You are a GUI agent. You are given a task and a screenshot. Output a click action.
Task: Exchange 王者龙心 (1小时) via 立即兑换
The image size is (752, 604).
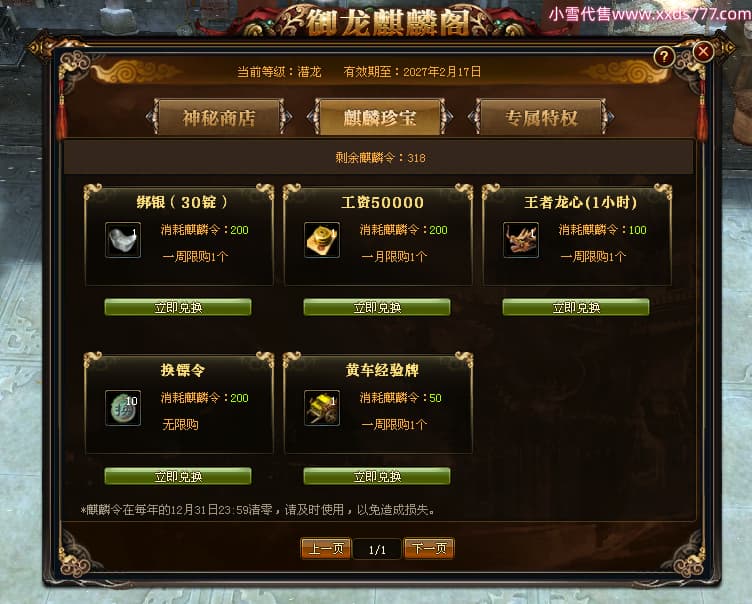pos(576,307)
